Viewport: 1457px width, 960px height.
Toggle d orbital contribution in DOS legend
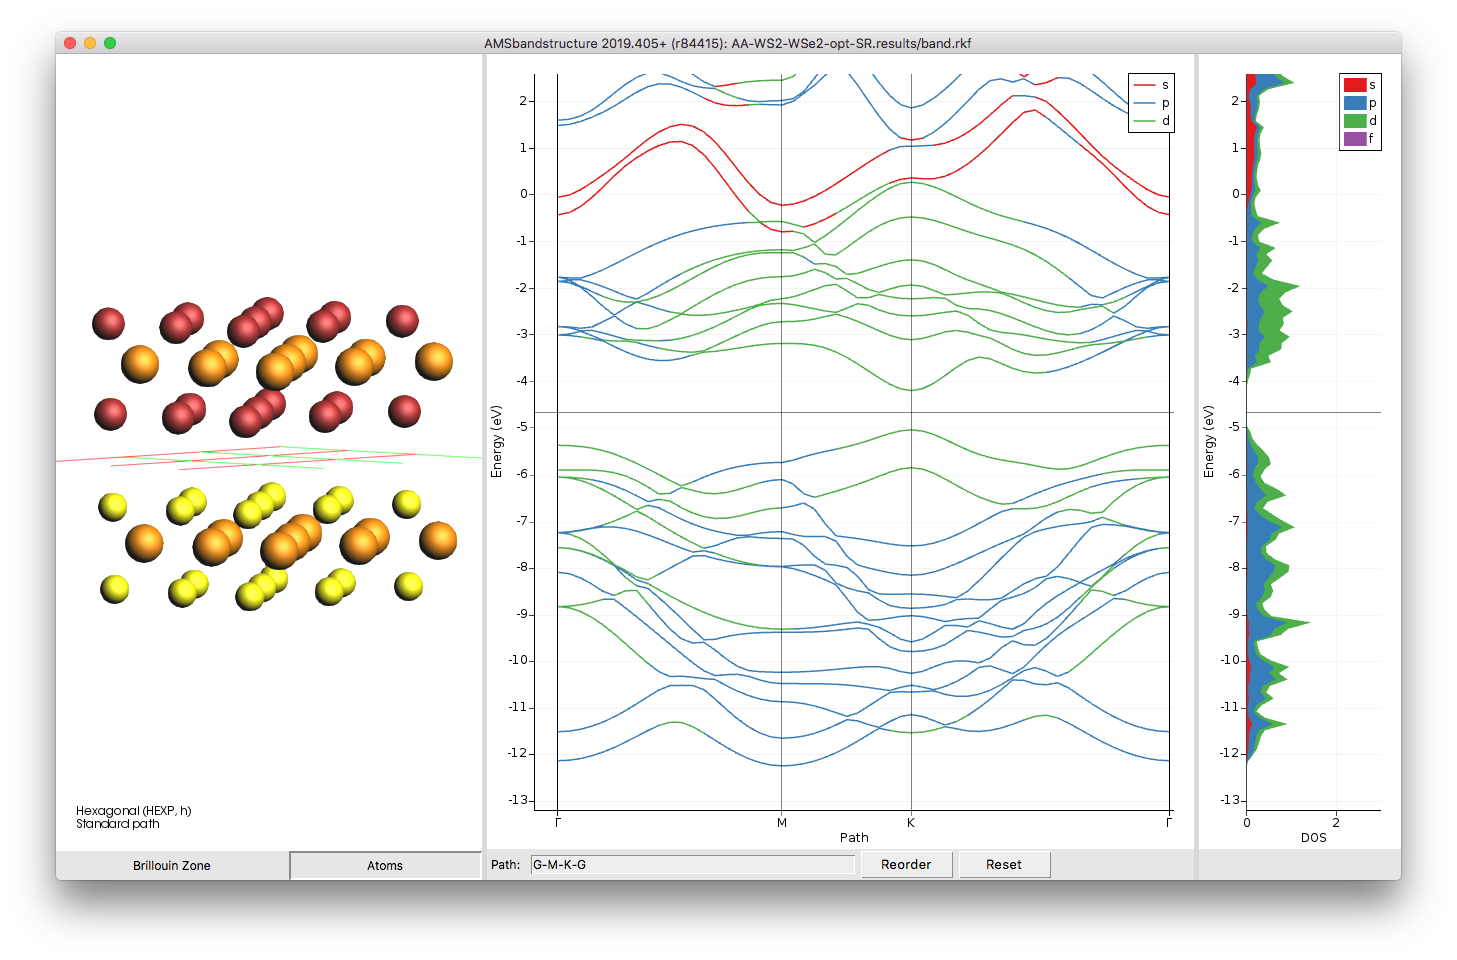point(1356,119)
